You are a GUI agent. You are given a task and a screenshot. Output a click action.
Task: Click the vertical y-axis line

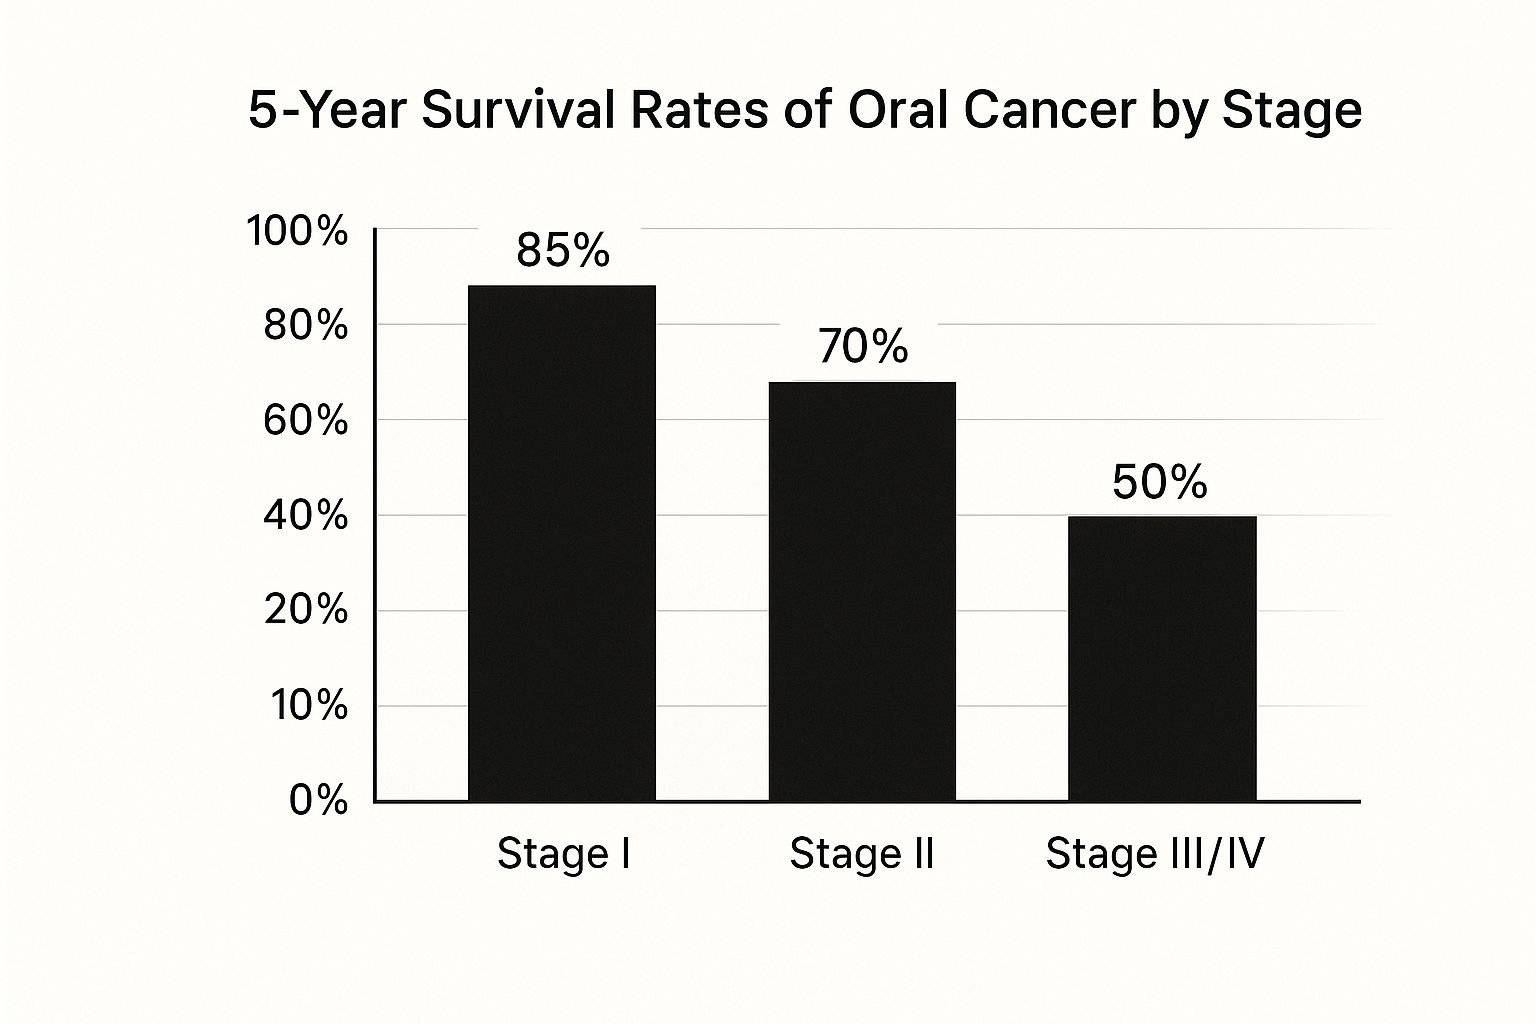click(x=375, y=500)
